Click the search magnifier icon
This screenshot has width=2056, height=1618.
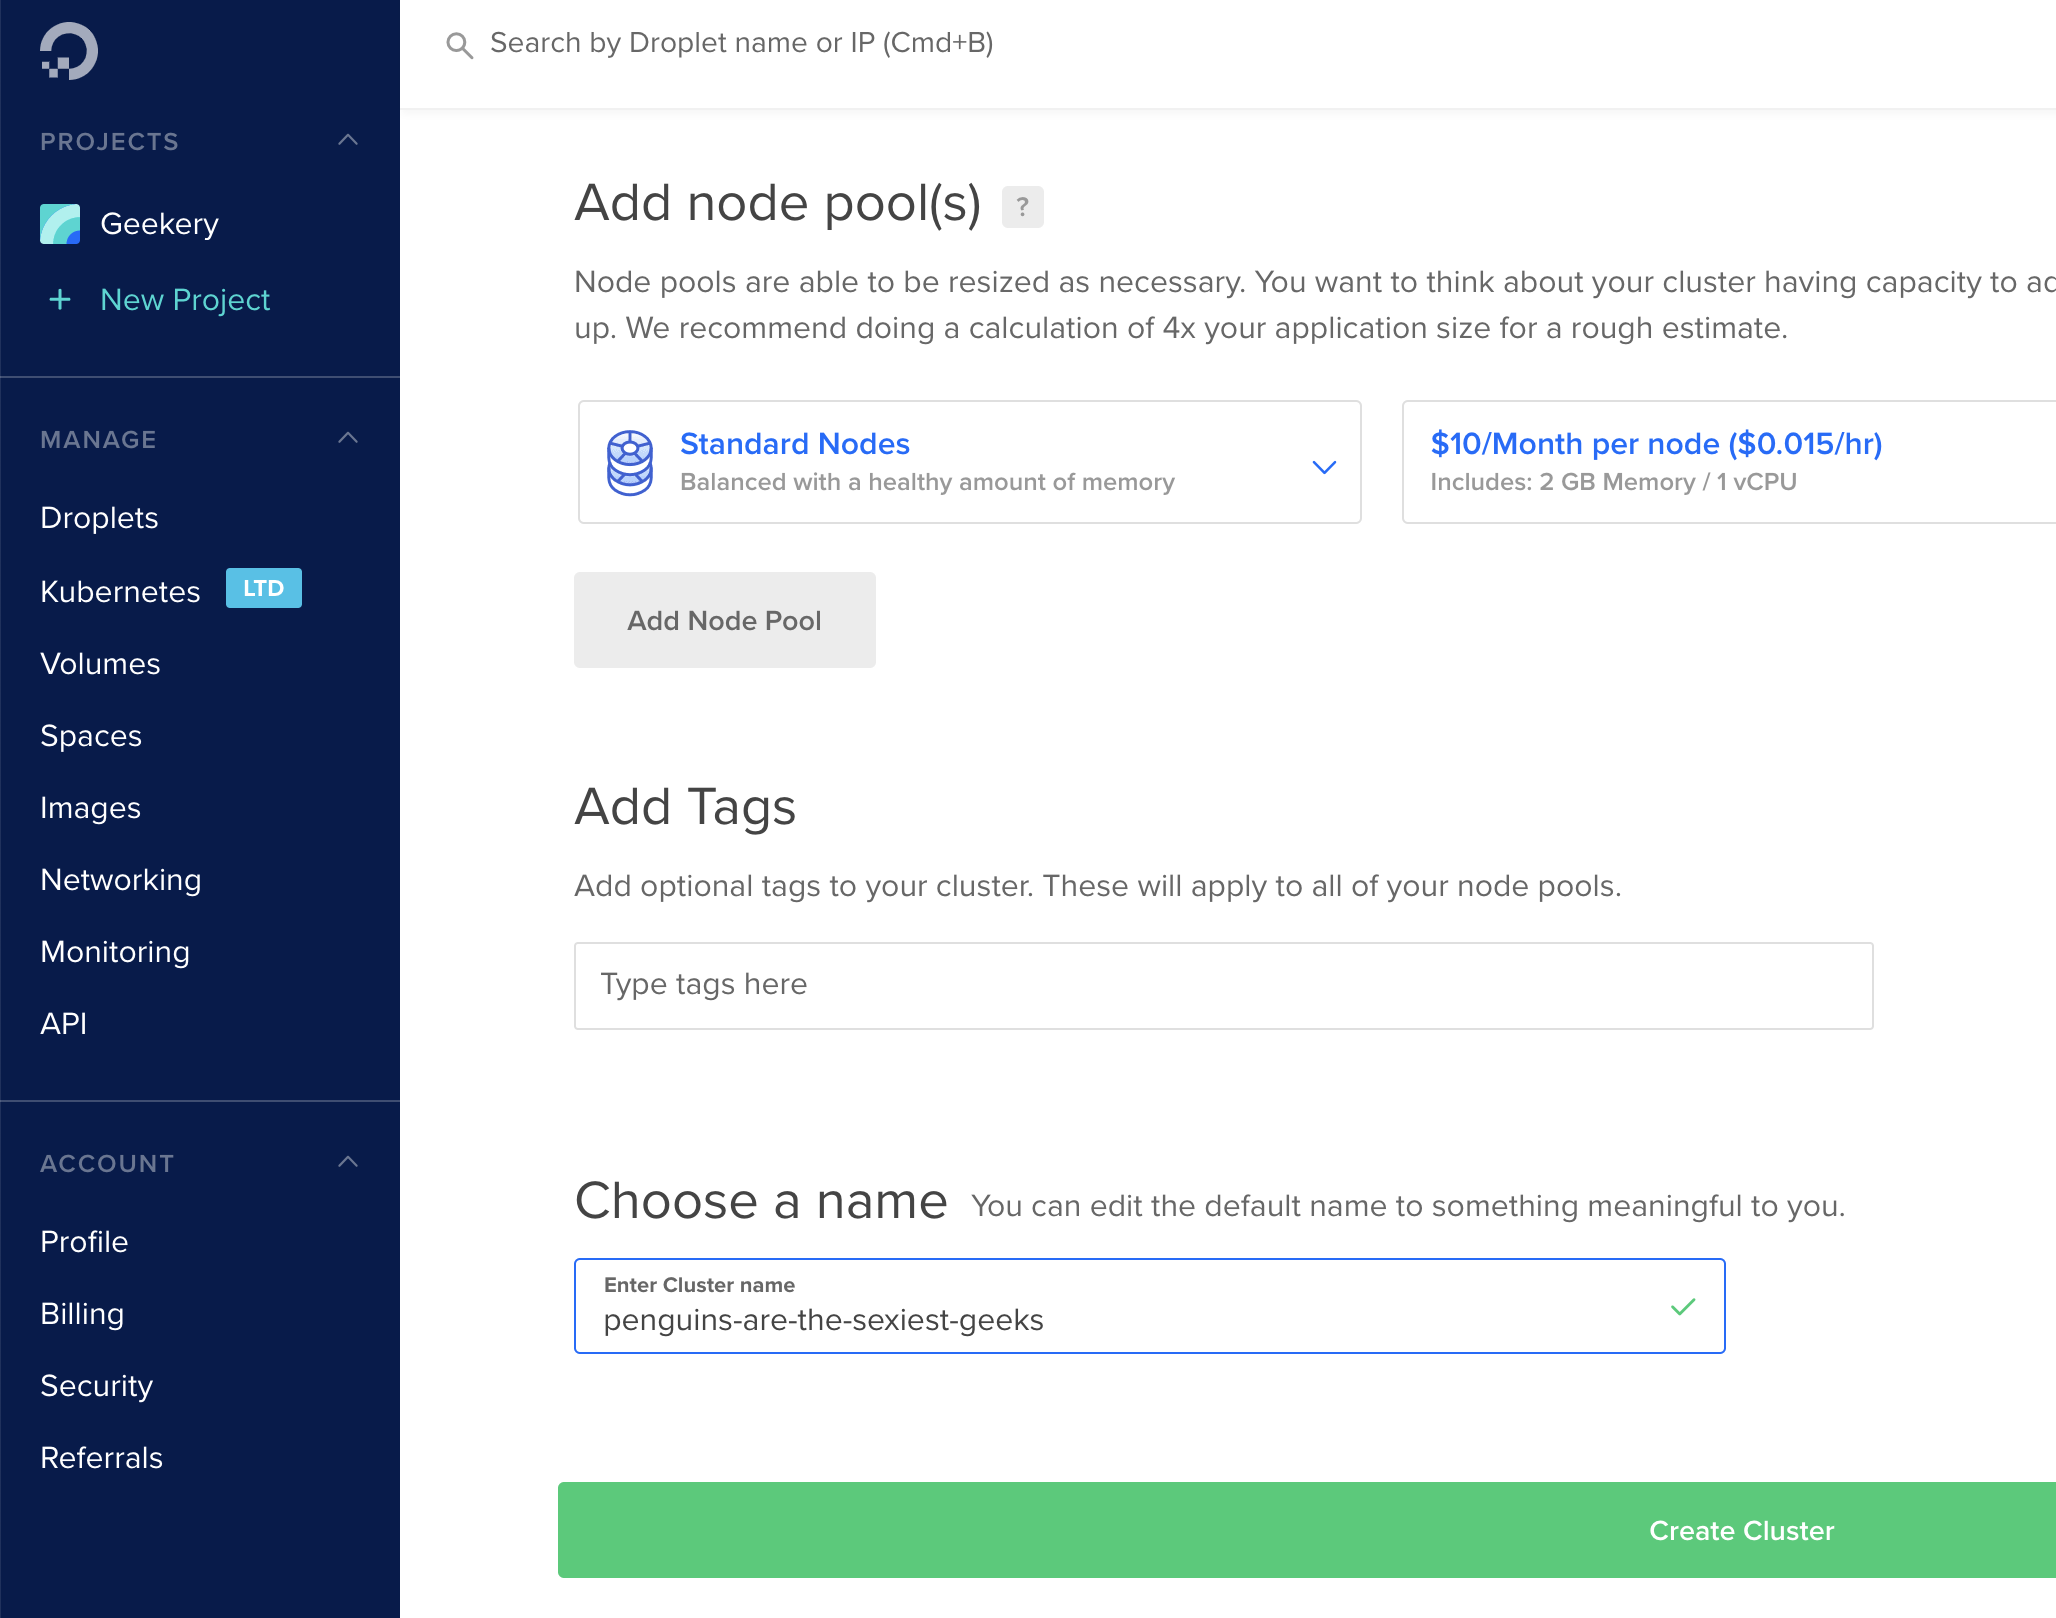pos(459,45)
